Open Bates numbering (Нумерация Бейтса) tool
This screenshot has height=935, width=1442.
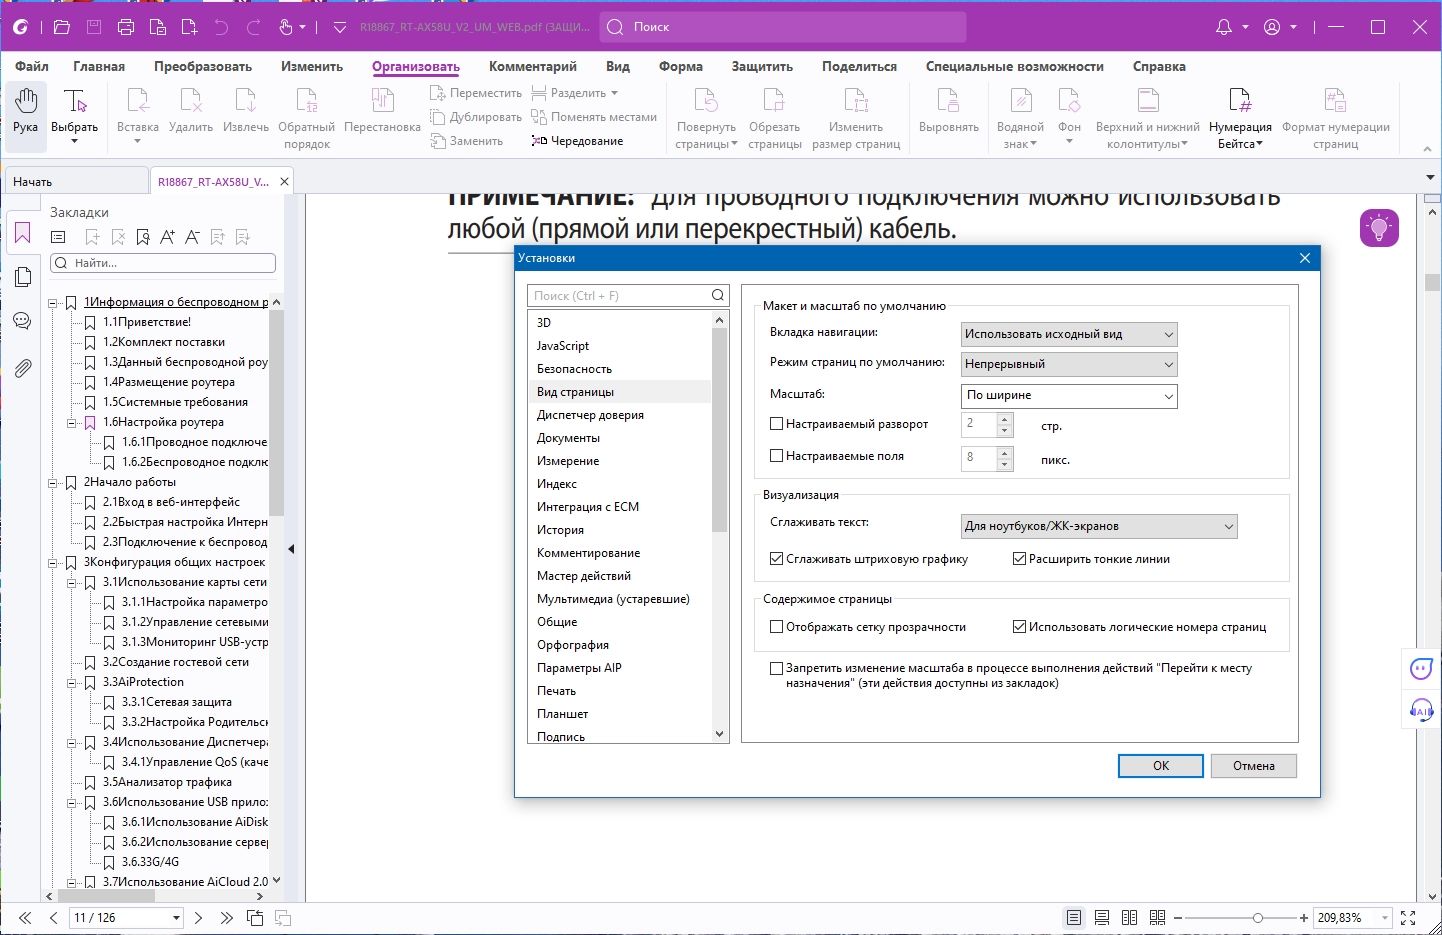pos(1239,101)
